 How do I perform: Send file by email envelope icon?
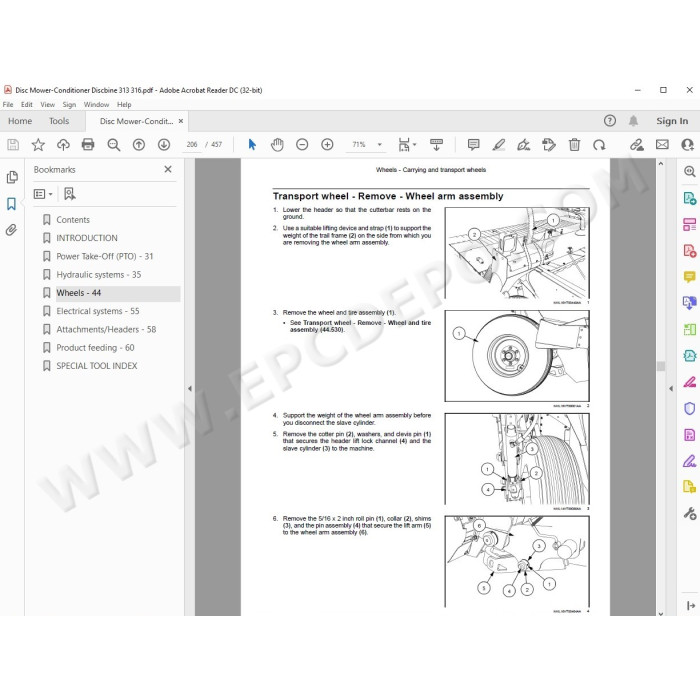click(x=662, y=144)
